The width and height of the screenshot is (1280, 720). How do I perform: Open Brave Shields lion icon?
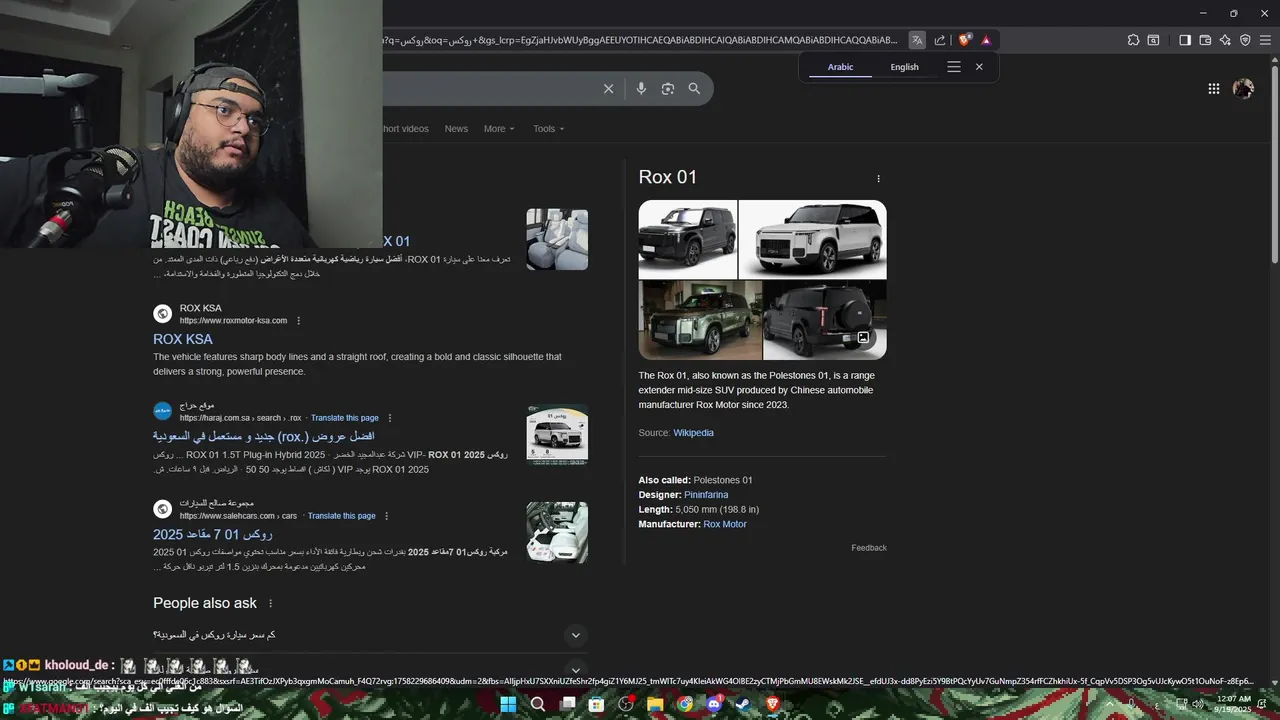click(x=964, y=40)
